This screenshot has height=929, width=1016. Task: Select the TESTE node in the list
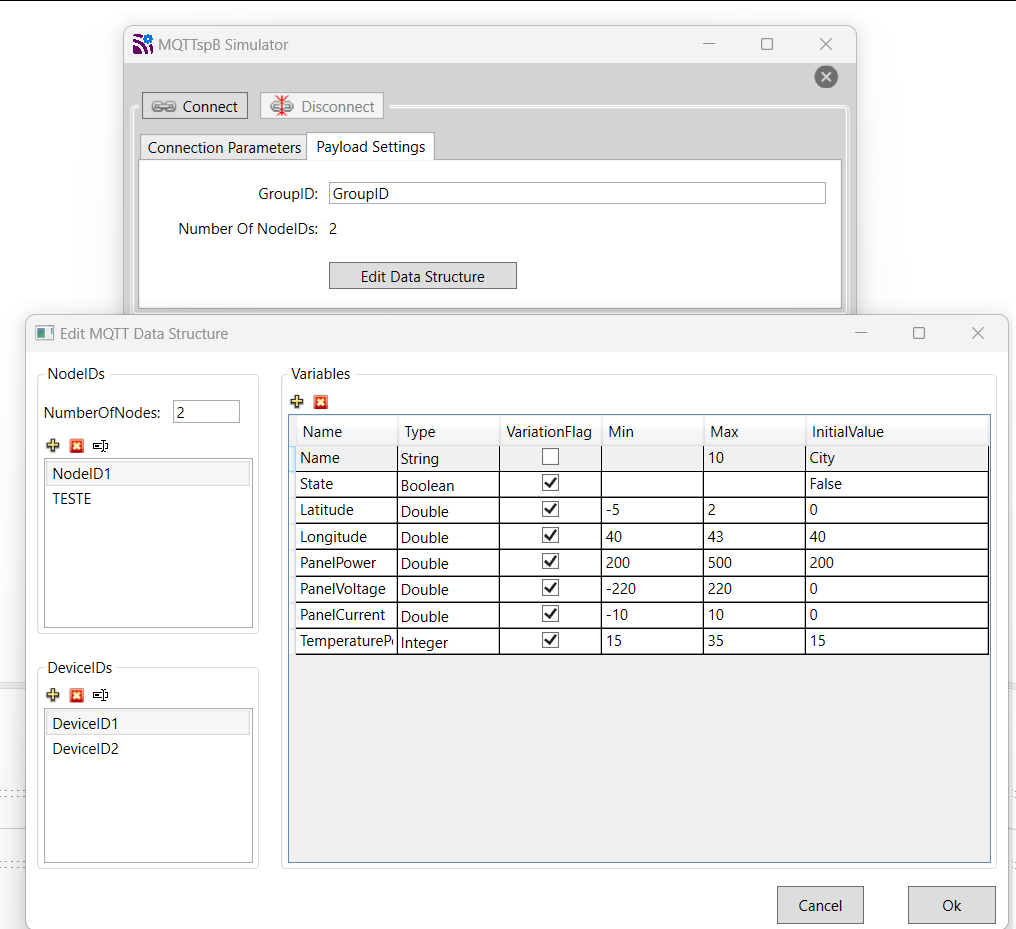click(x=72, y=498)
